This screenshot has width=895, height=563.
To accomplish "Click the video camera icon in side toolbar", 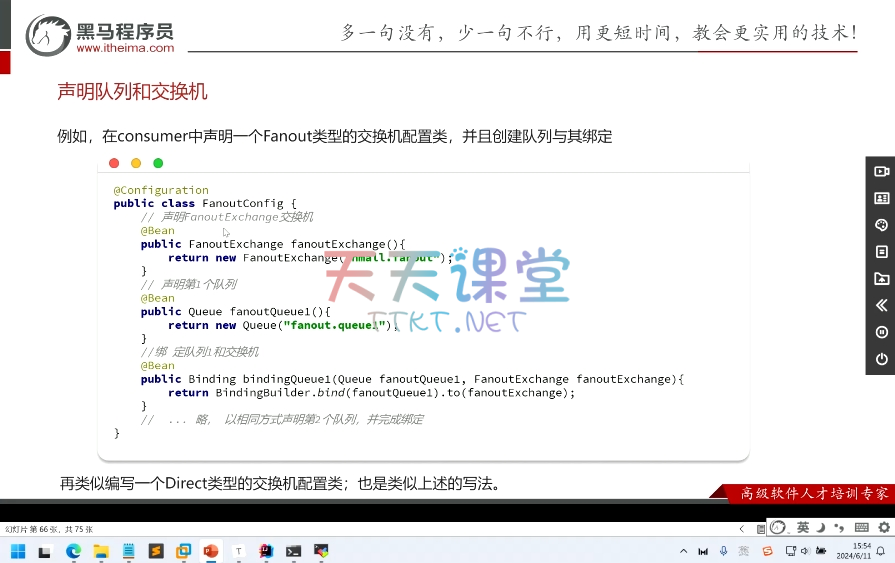I will coord(881,172).
